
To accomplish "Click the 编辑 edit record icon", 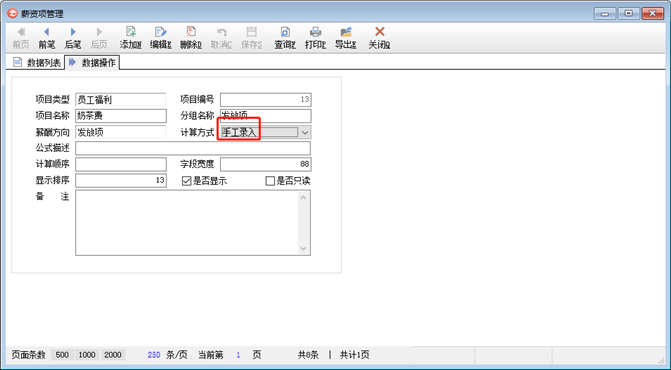I will click(160, 32).
